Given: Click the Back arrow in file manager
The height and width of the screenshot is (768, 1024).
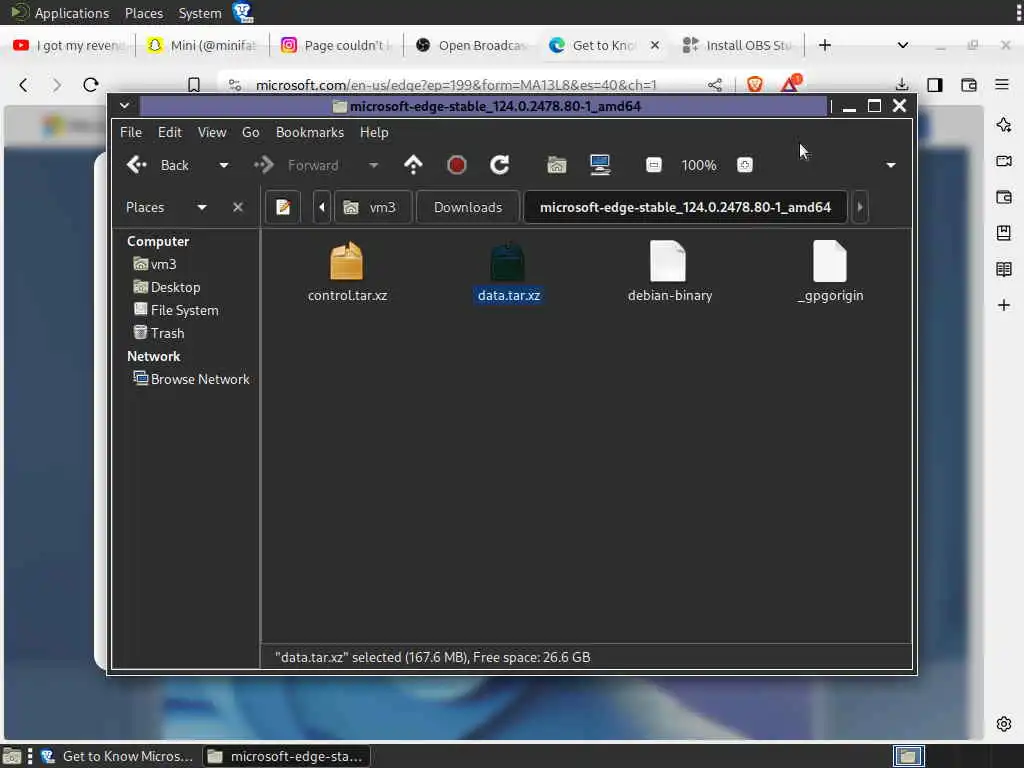Looking at the screenshot, I should [x=137, y=165].
